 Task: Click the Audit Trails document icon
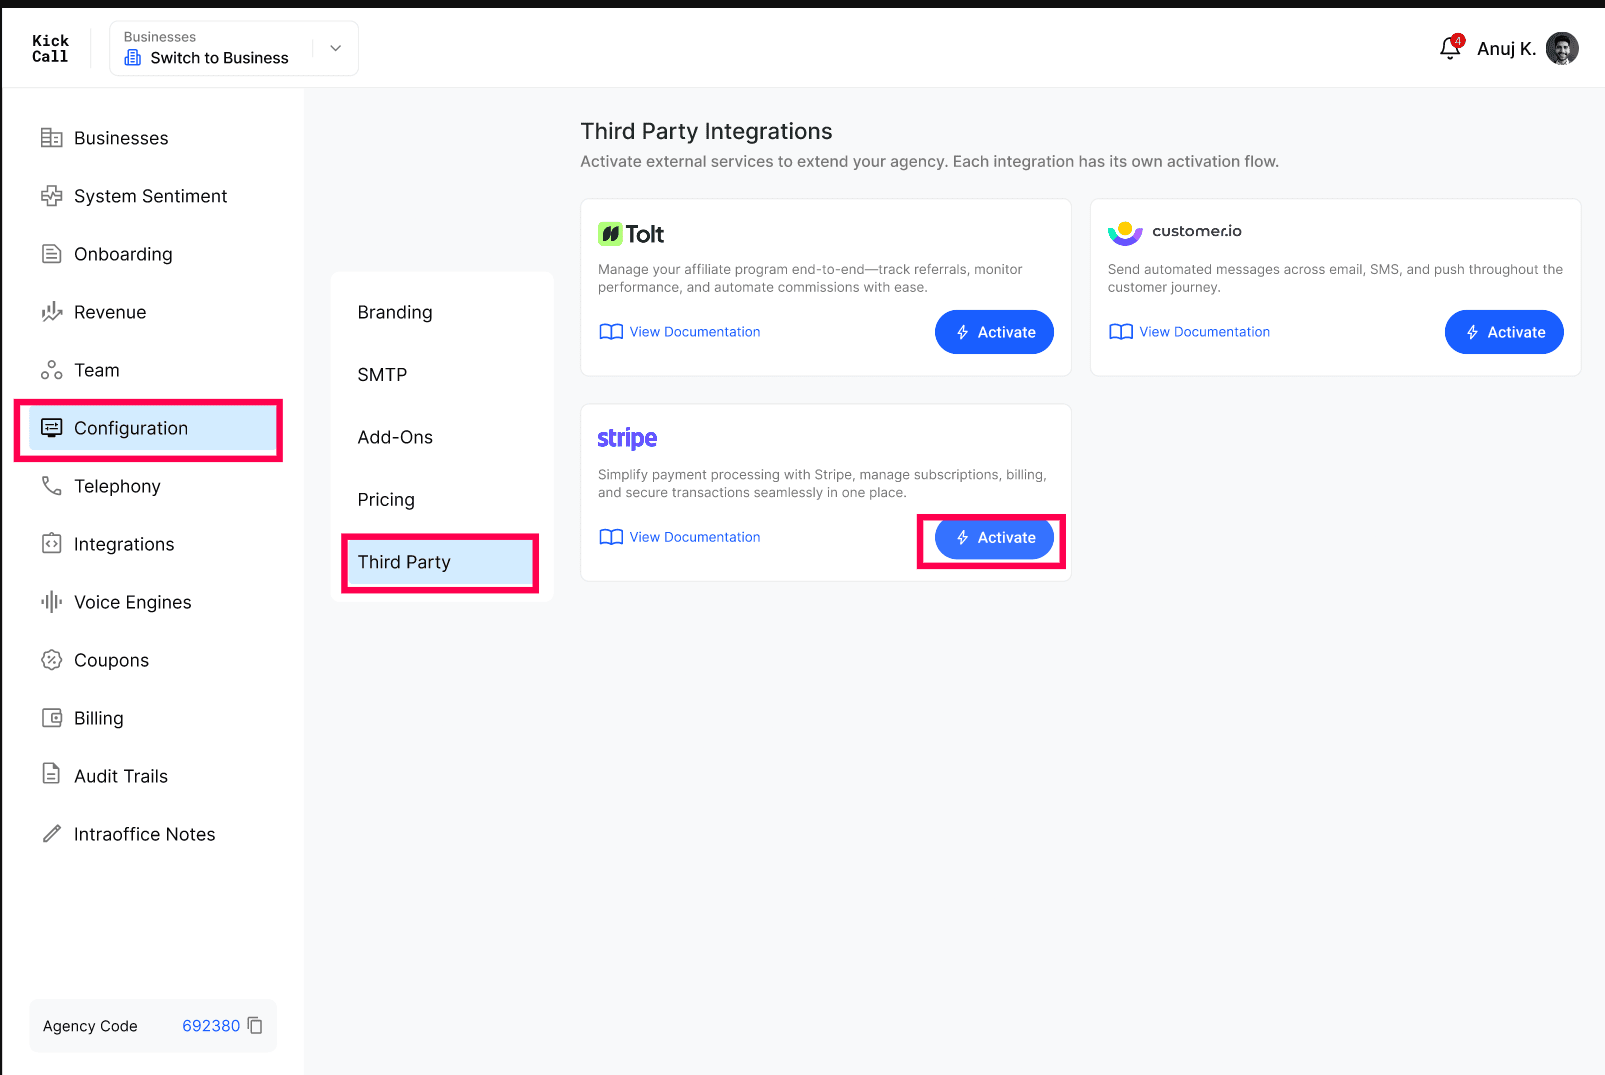click(51, 774)
